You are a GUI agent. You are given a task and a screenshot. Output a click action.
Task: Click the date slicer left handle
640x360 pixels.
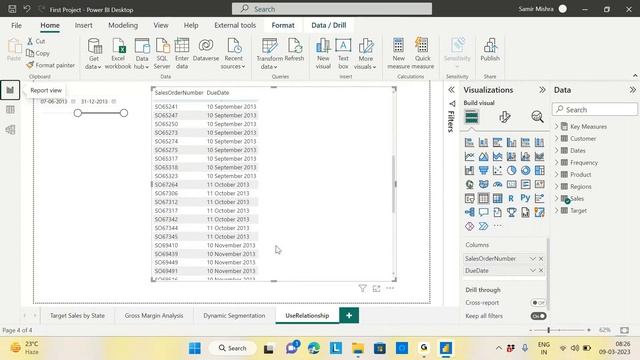[78, 113]
